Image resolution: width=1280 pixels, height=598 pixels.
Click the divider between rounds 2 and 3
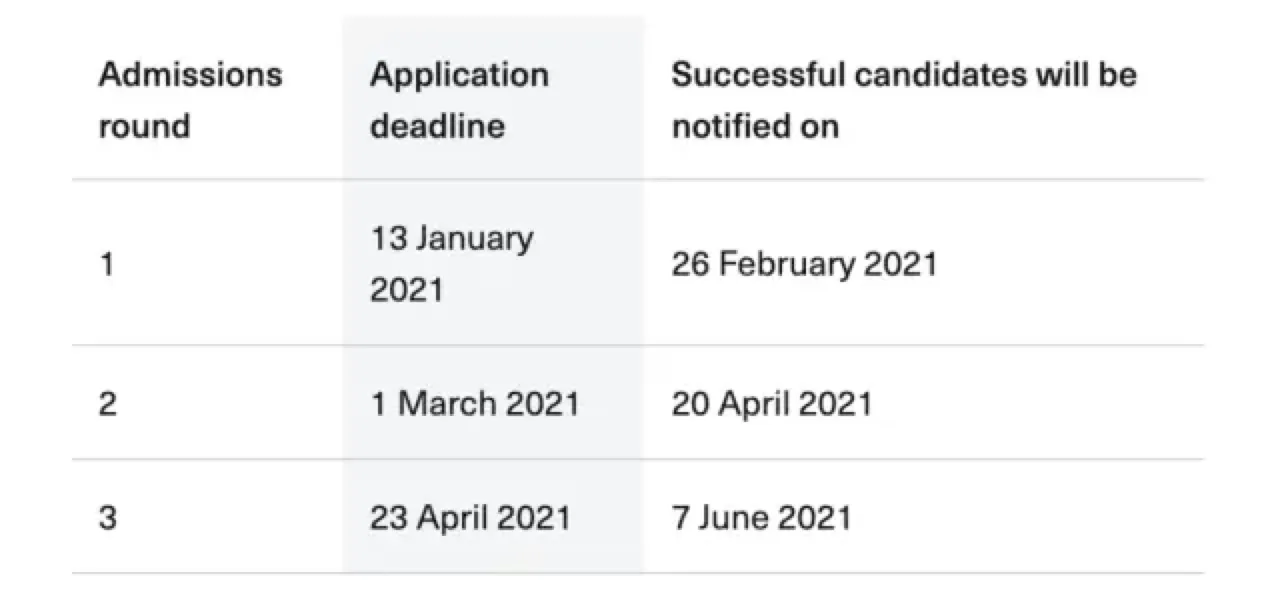pos(638,460)
